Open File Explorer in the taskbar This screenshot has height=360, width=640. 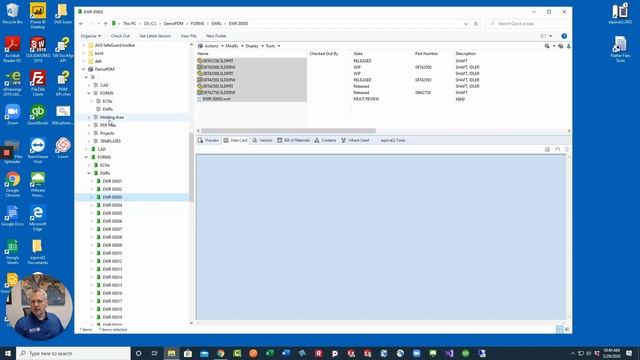click(171, 353)
